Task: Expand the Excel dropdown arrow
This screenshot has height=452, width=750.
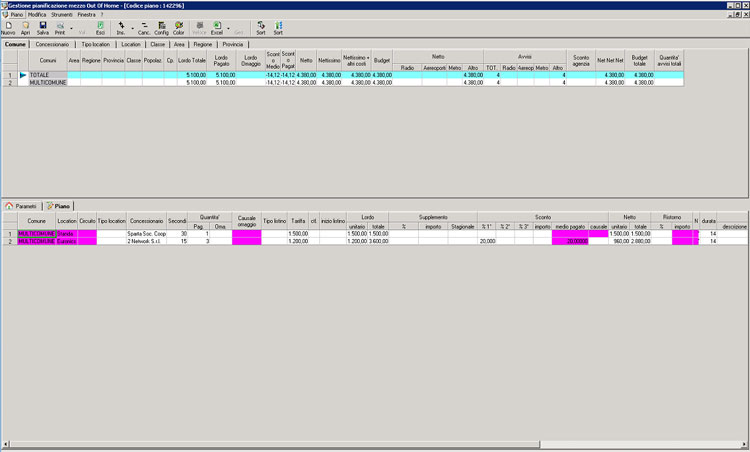Action: (x=228, y=28)
